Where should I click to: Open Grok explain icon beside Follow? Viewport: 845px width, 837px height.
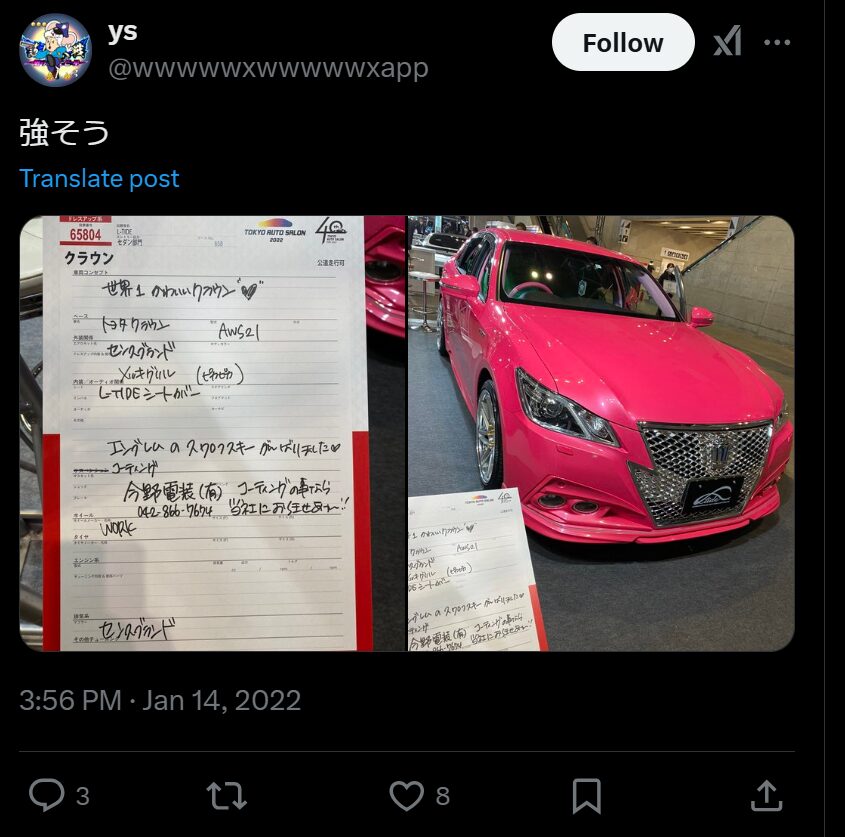728,41
